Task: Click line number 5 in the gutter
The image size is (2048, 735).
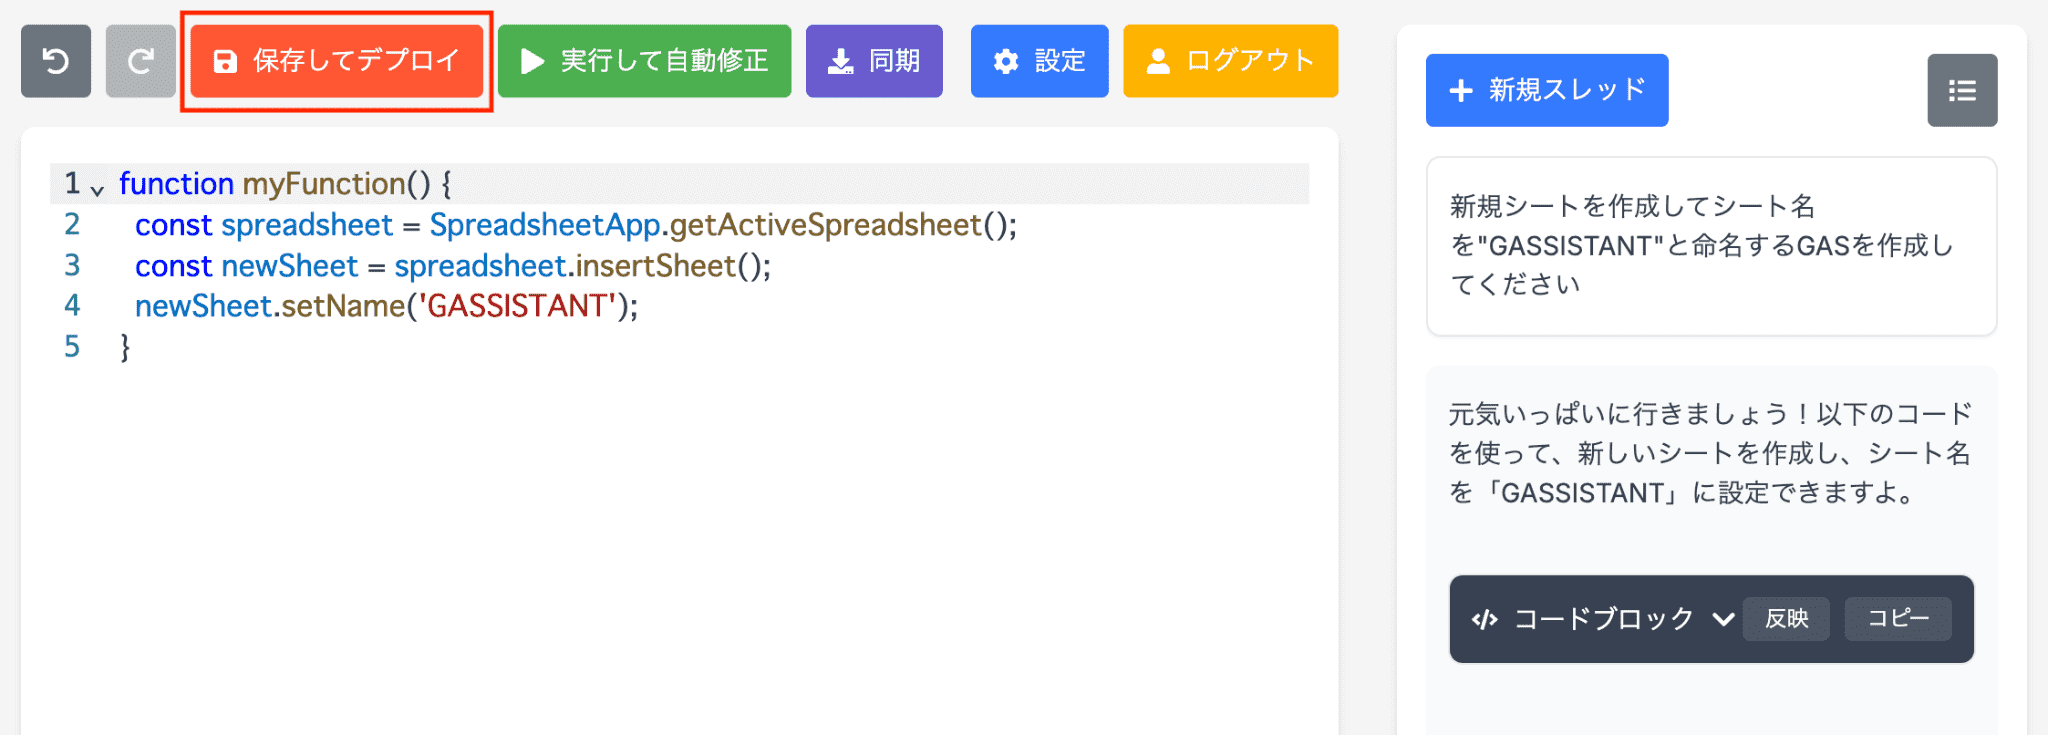Action: (x=72, y=346)
